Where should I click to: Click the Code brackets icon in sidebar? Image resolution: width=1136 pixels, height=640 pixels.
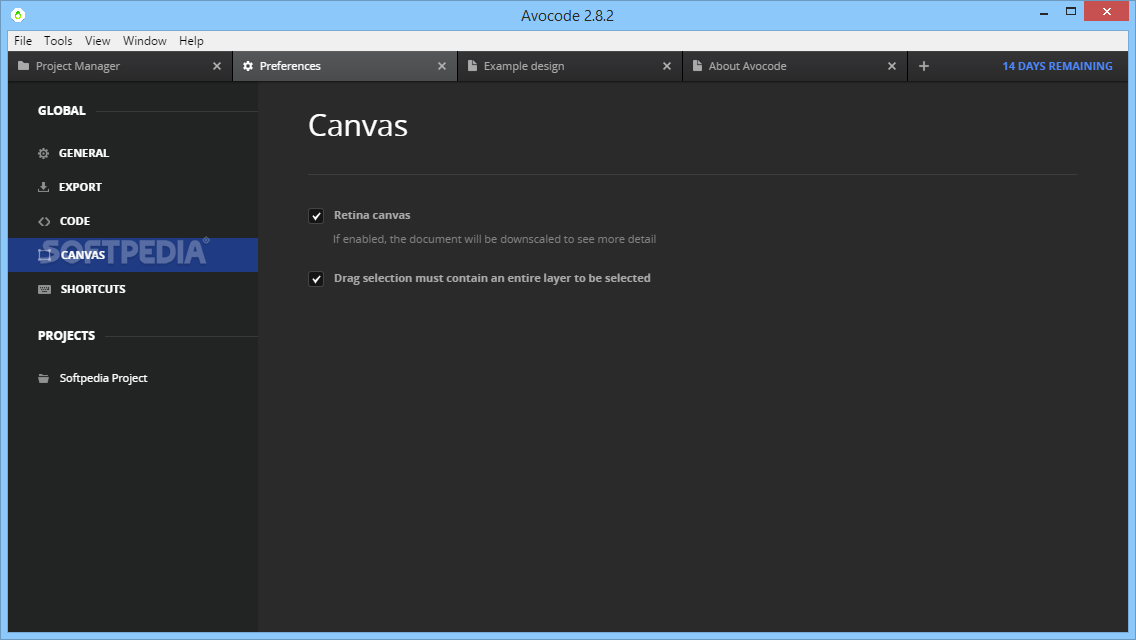[x=44, y=221]
